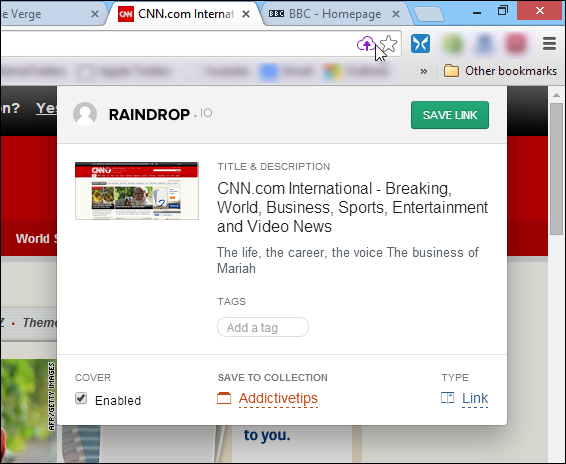Viewport: 566px width, 464px height.
Task: Click the Raindrop user avatar icon
Action: coord(85,114)
